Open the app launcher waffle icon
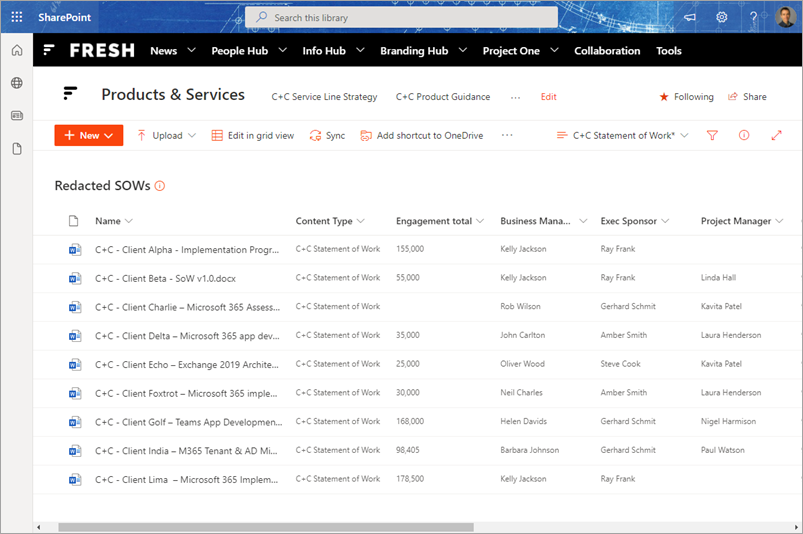Screen dimensions: 803x534 click(x=16, y=17)
